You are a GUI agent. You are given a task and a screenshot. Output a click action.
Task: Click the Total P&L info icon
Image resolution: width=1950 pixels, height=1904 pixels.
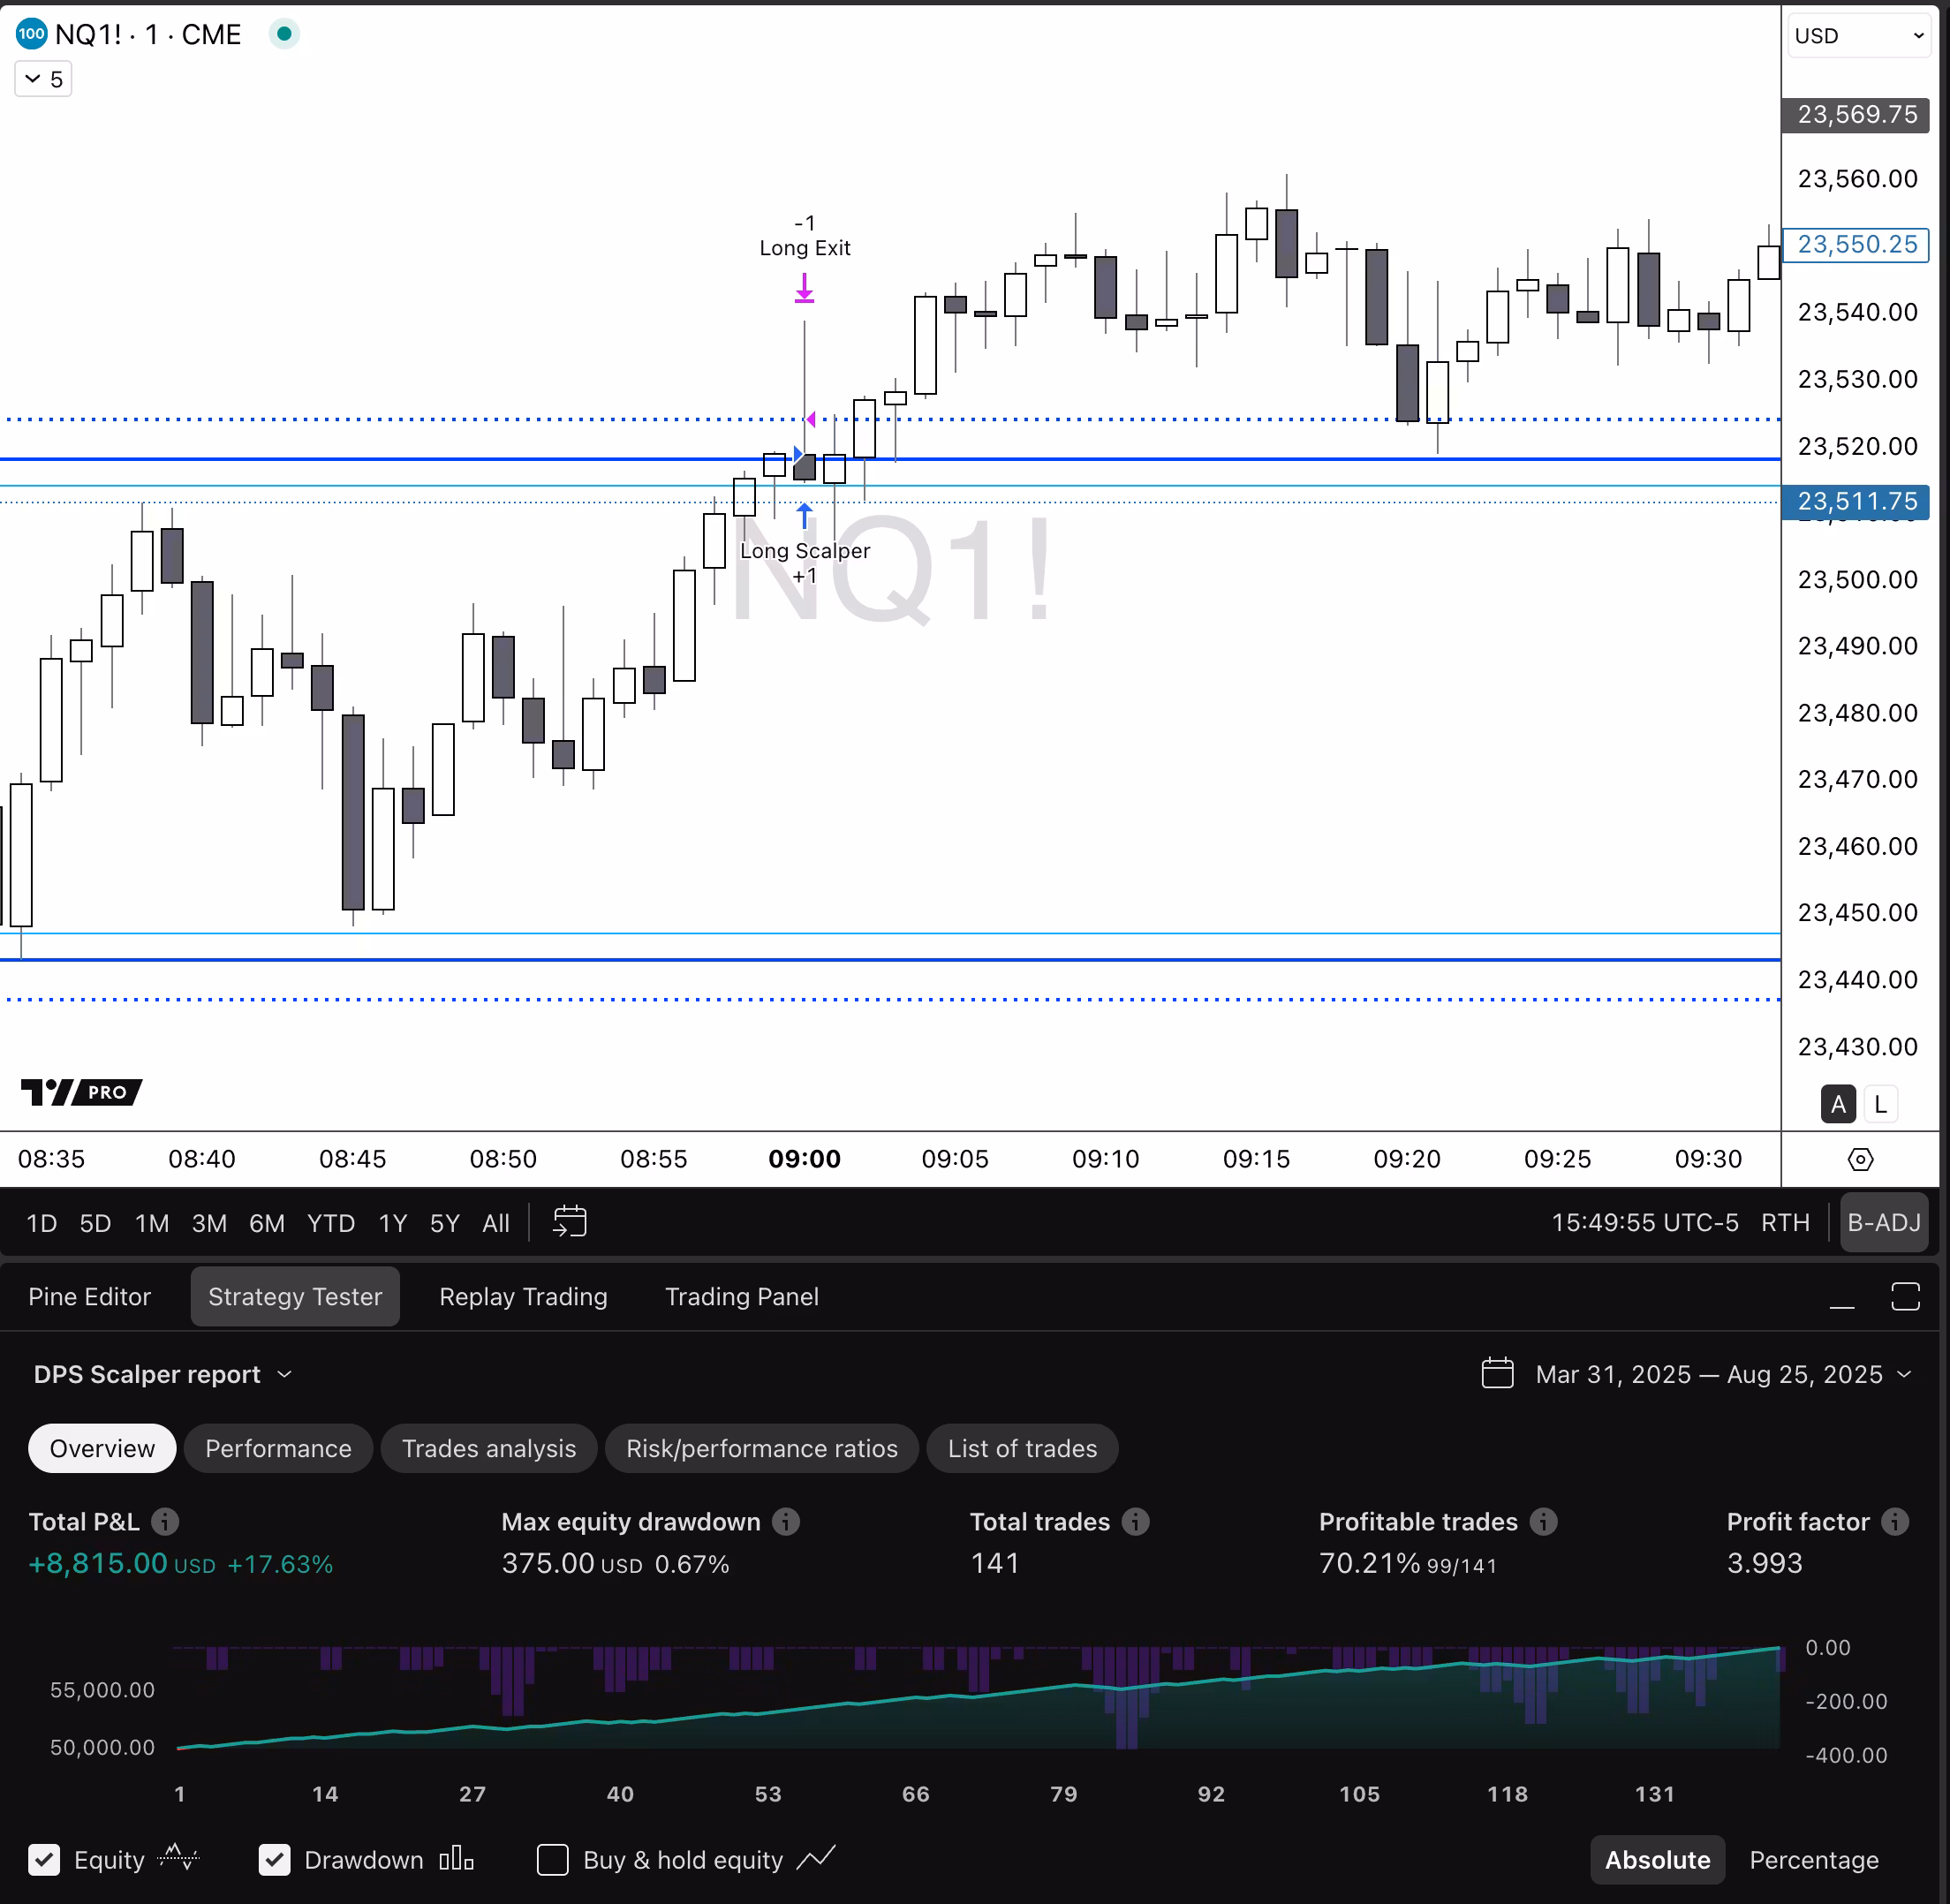coord(165,1521)
